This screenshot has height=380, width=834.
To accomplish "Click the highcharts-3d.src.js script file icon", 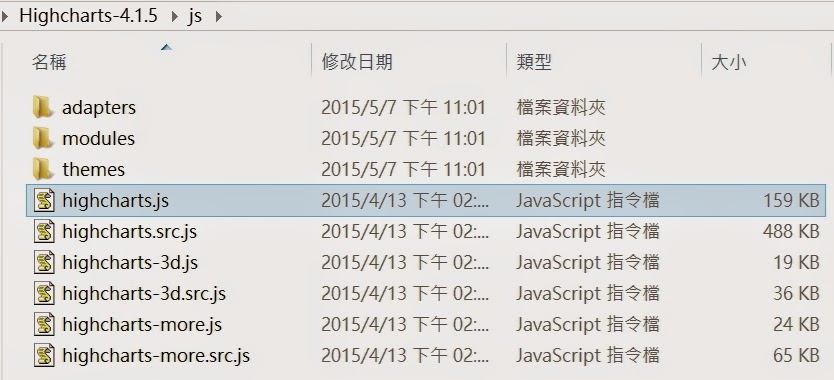I will (x=44, y=293).
